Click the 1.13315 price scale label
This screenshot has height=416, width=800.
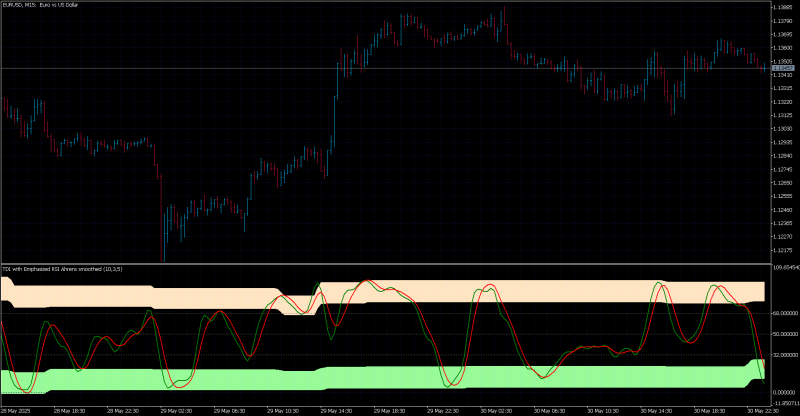pos(783,88)
